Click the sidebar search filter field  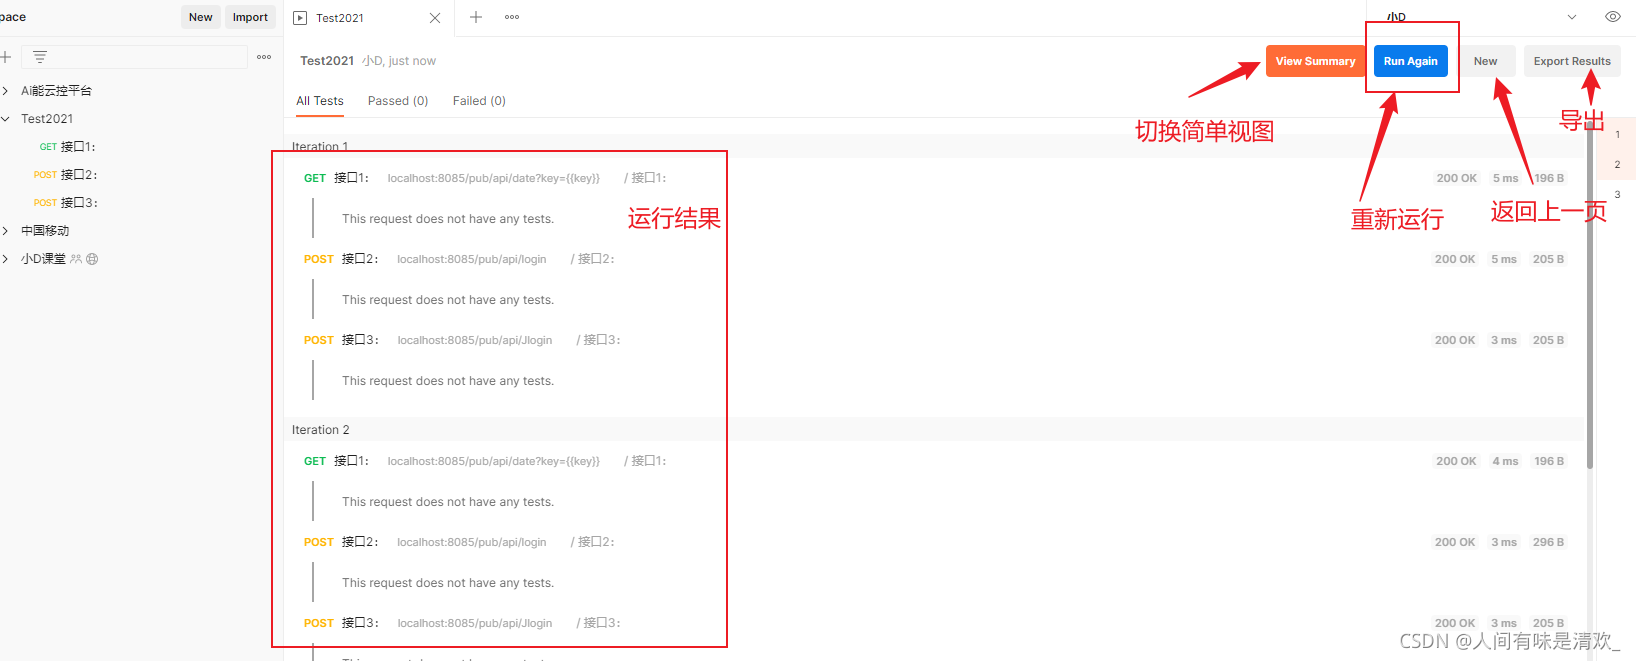(x=133, y=57)
